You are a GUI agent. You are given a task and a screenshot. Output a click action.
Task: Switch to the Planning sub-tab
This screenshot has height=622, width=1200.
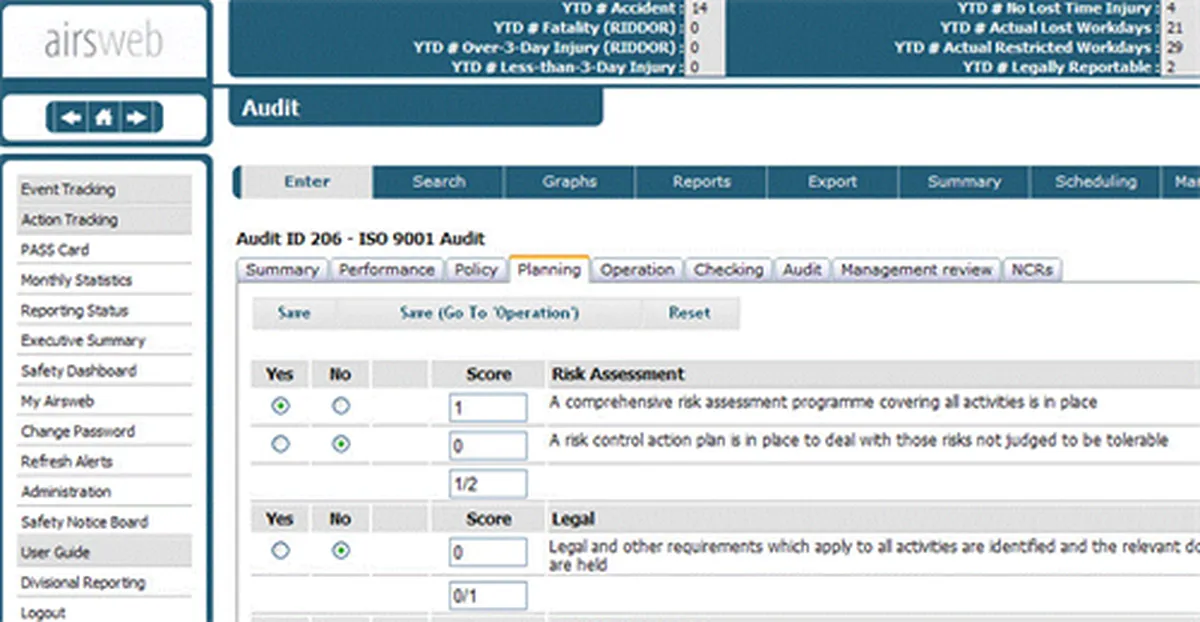(549, 270)
